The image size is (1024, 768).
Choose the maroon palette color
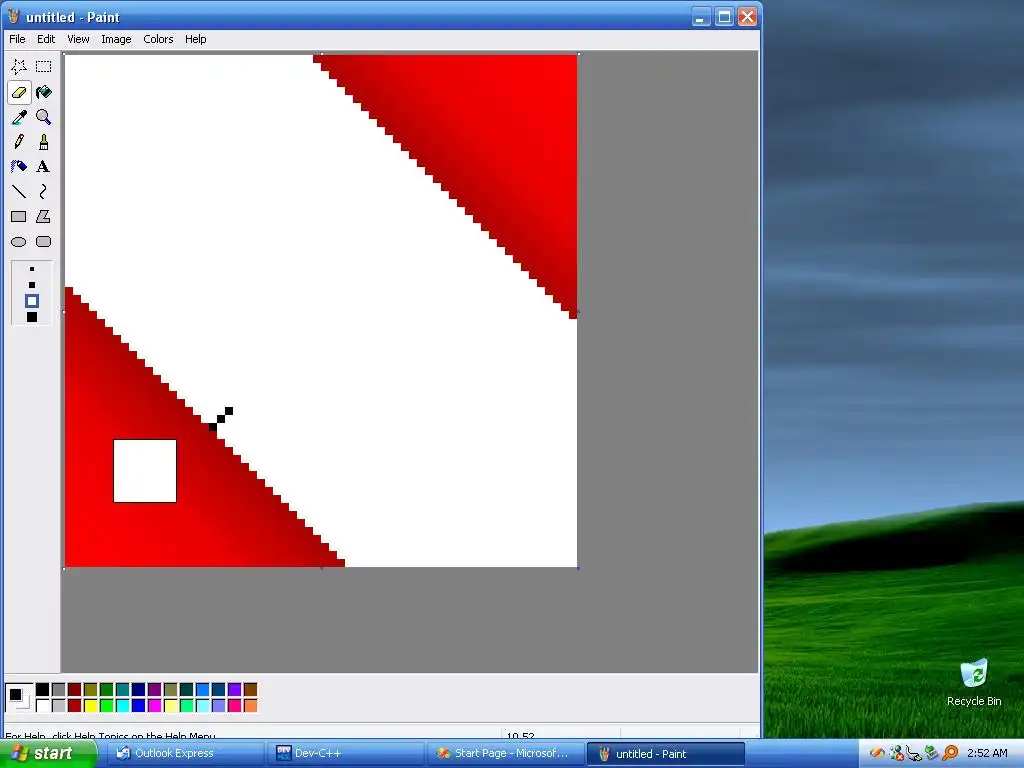74,690
